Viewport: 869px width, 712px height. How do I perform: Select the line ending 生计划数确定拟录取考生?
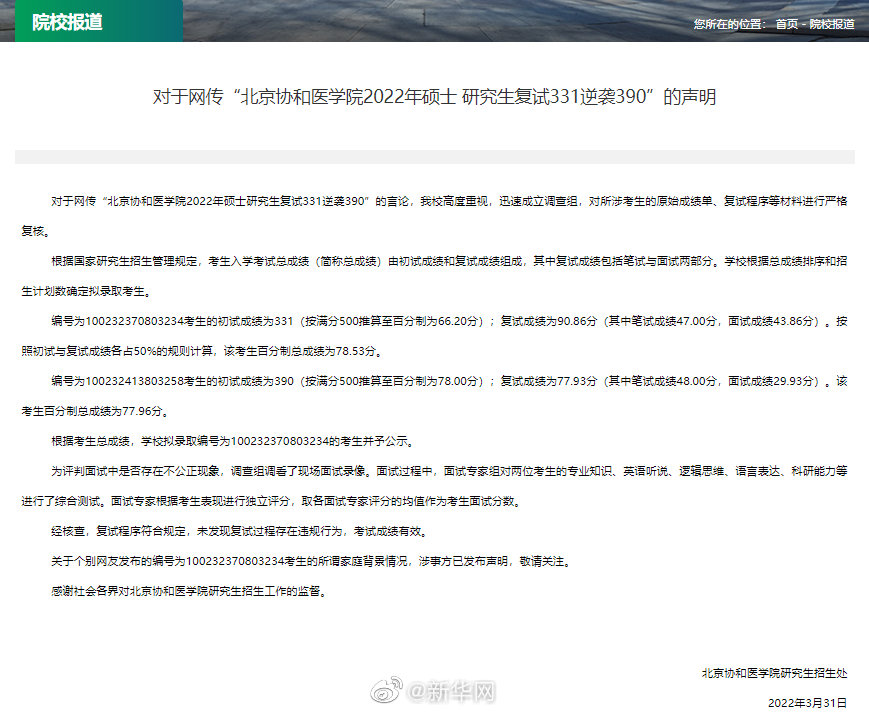[86, 291]
